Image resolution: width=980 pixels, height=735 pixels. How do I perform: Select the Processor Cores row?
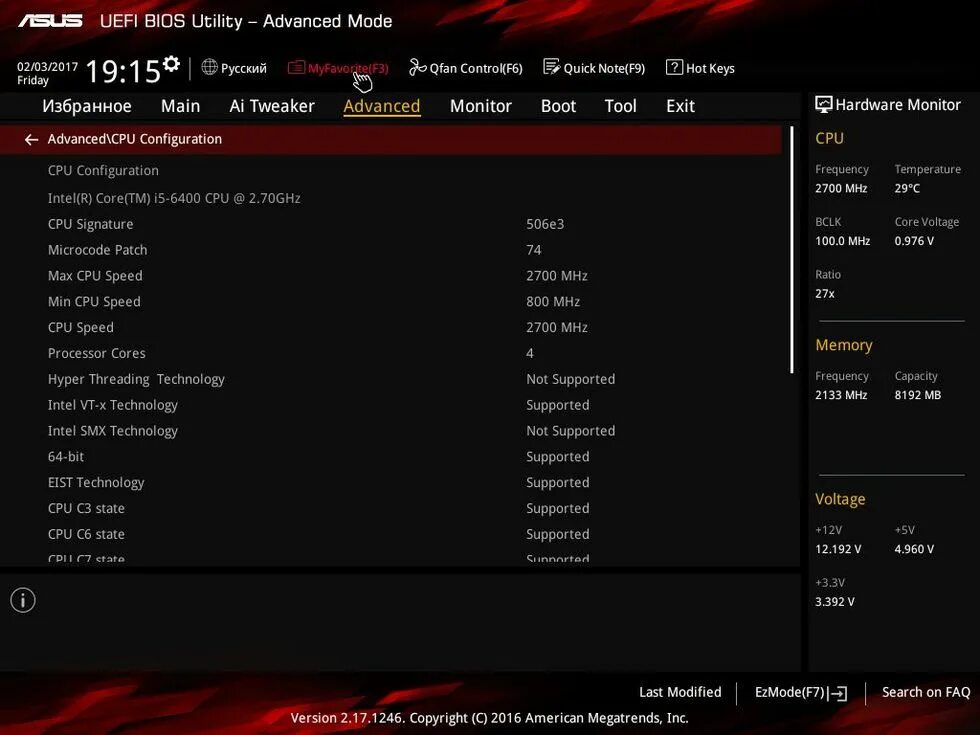391,353
